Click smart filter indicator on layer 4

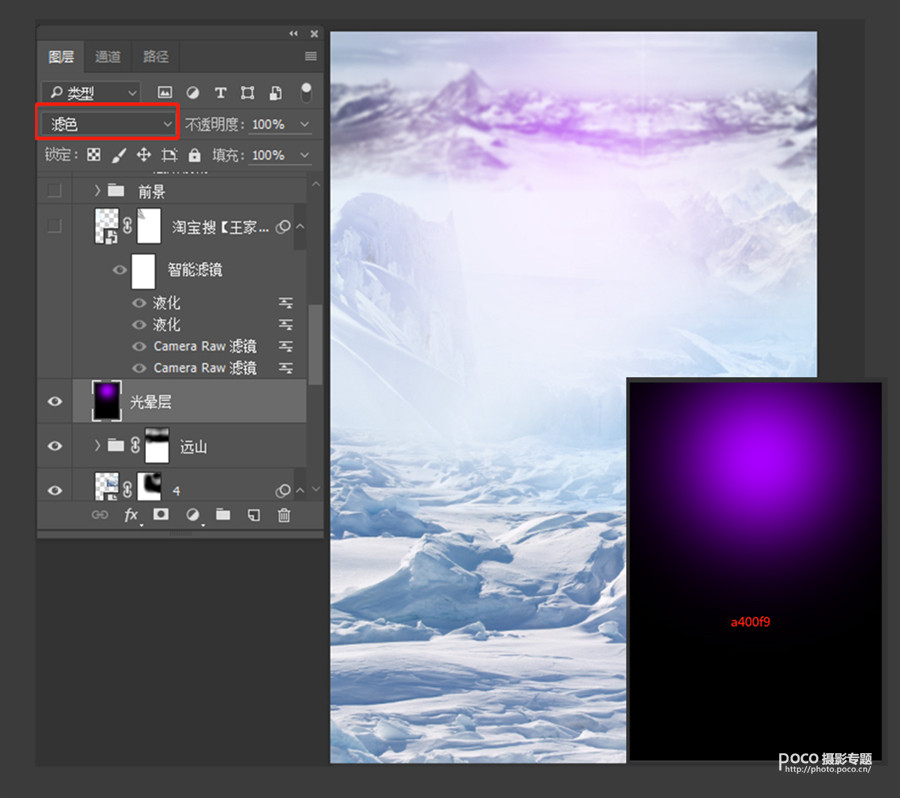[x=283, y=490]
